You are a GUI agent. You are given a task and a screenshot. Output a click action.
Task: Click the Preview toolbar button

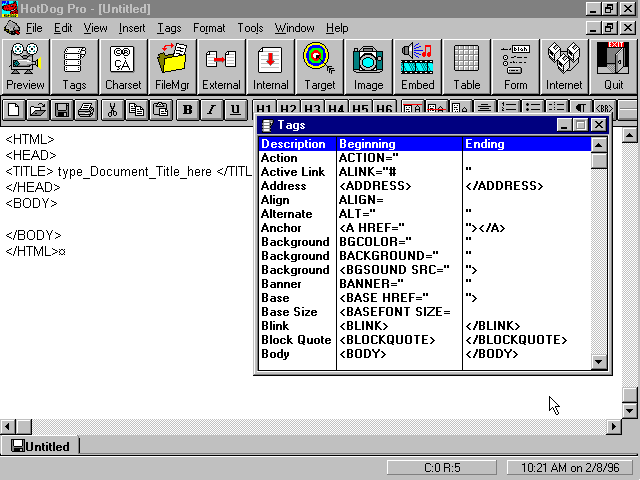point(25,66)
